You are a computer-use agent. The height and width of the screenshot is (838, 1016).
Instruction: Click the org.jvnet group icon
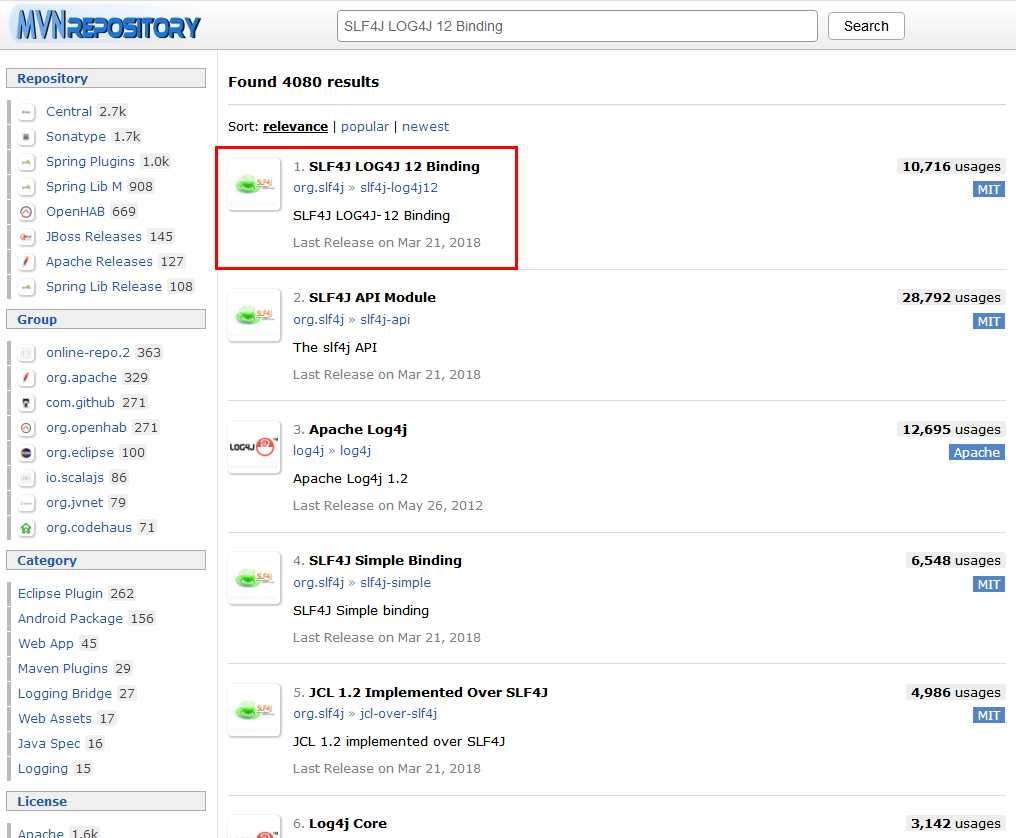[x=26, y=503]
